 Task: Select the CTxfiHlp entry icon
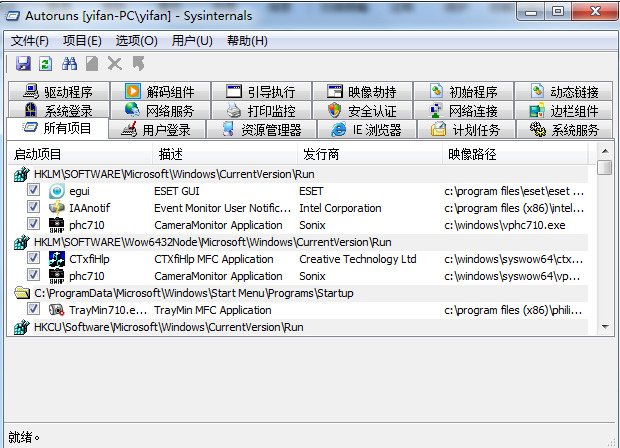[x=57, y=259]
